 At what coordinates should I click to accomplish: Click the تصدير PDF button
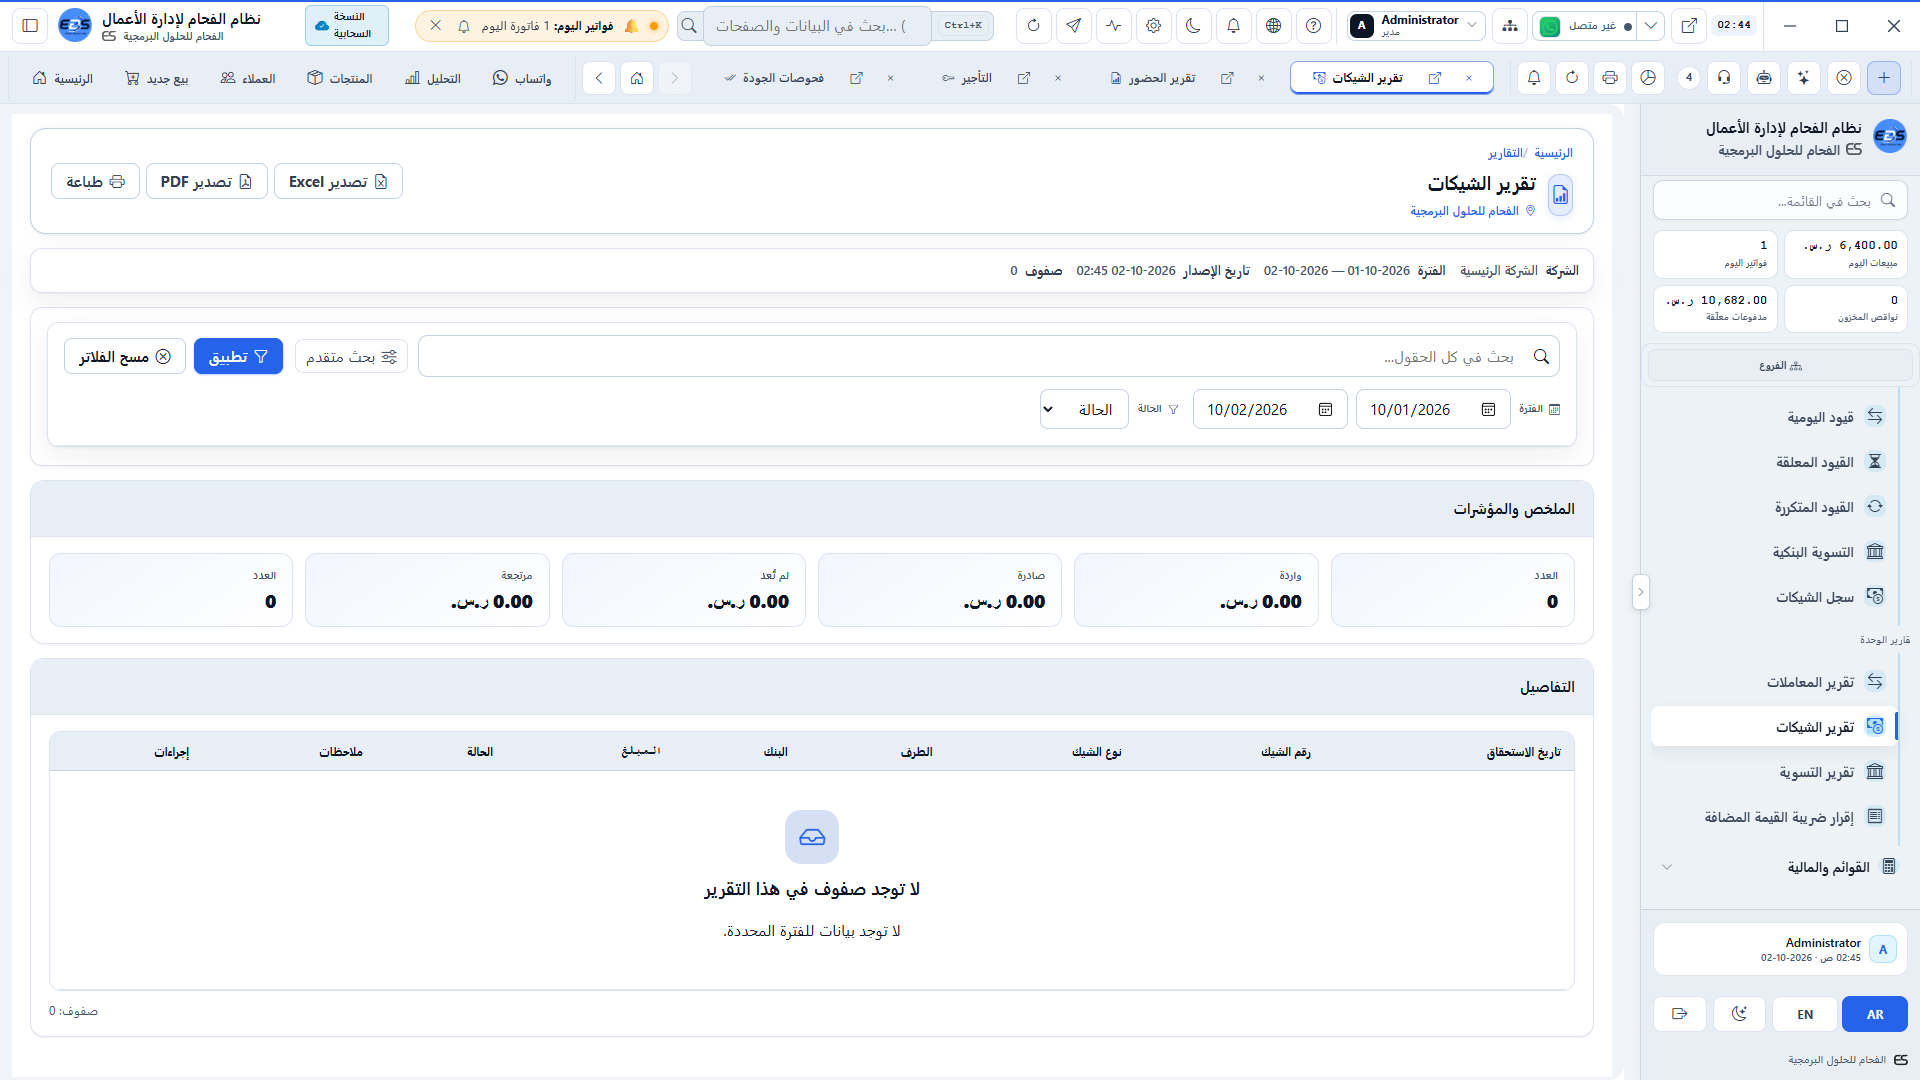207,181
